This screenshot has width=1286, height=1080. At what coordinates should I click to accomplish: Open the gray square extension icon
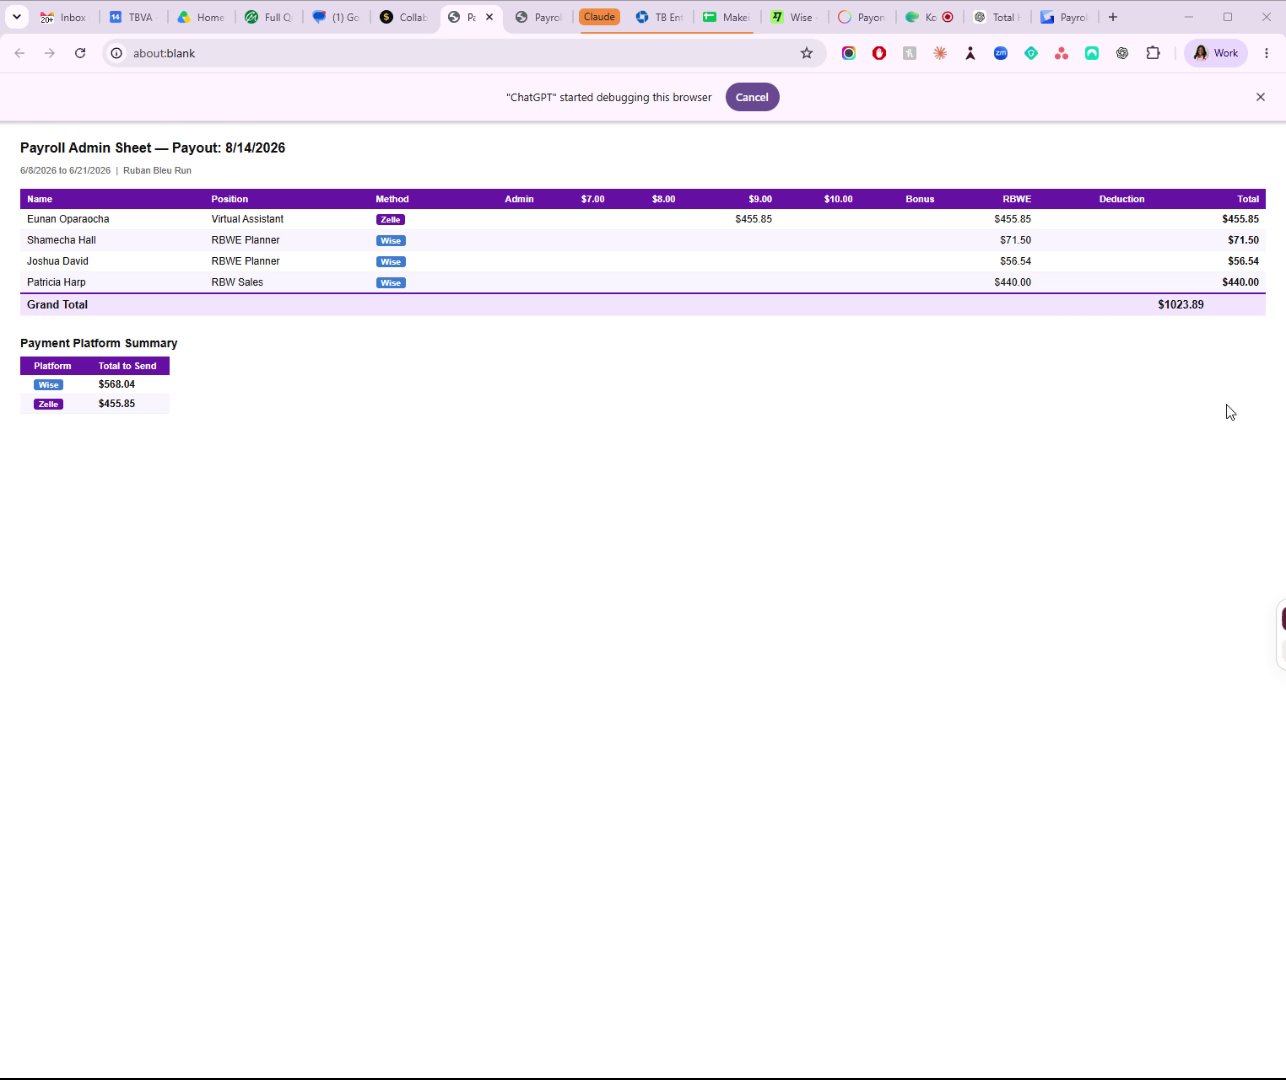(909, 53)
